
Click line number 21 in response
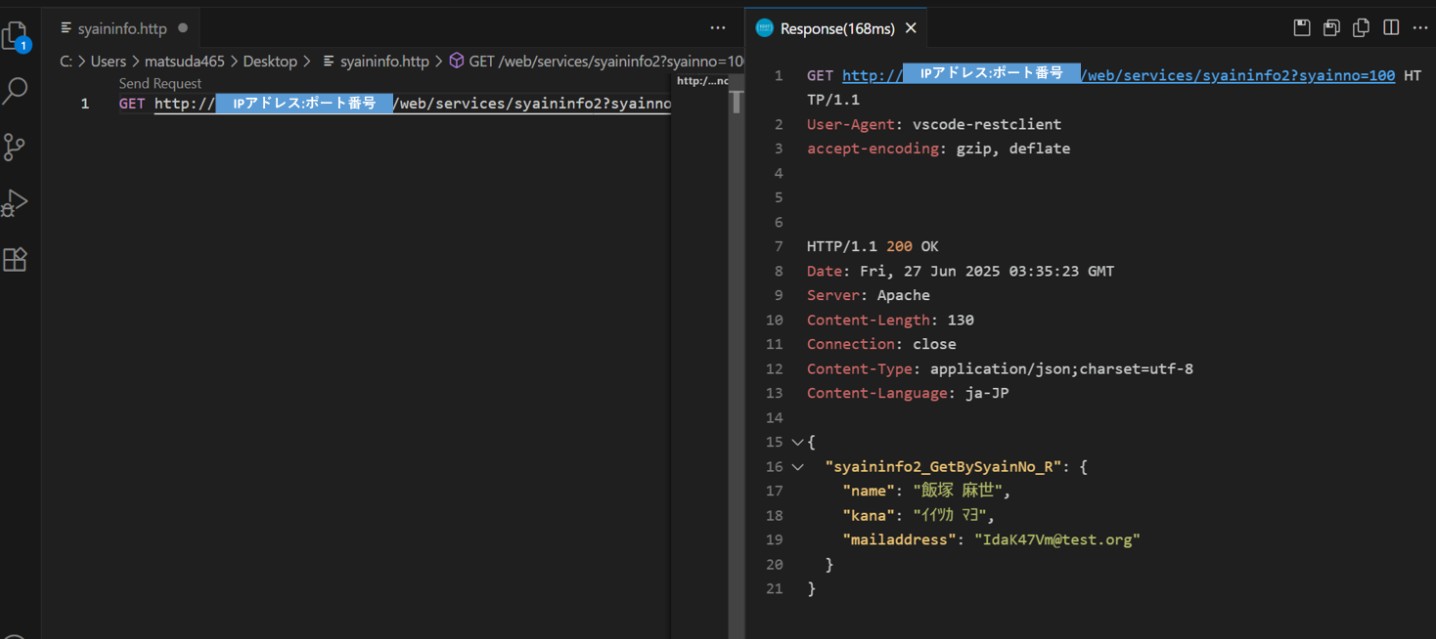(774, 589)
